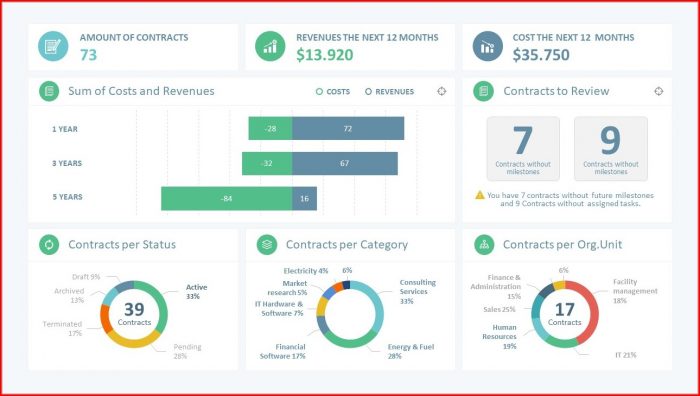Click the Contracts per Org.Unit hierarchy icon
700x396 pixels.
(484, 245)
